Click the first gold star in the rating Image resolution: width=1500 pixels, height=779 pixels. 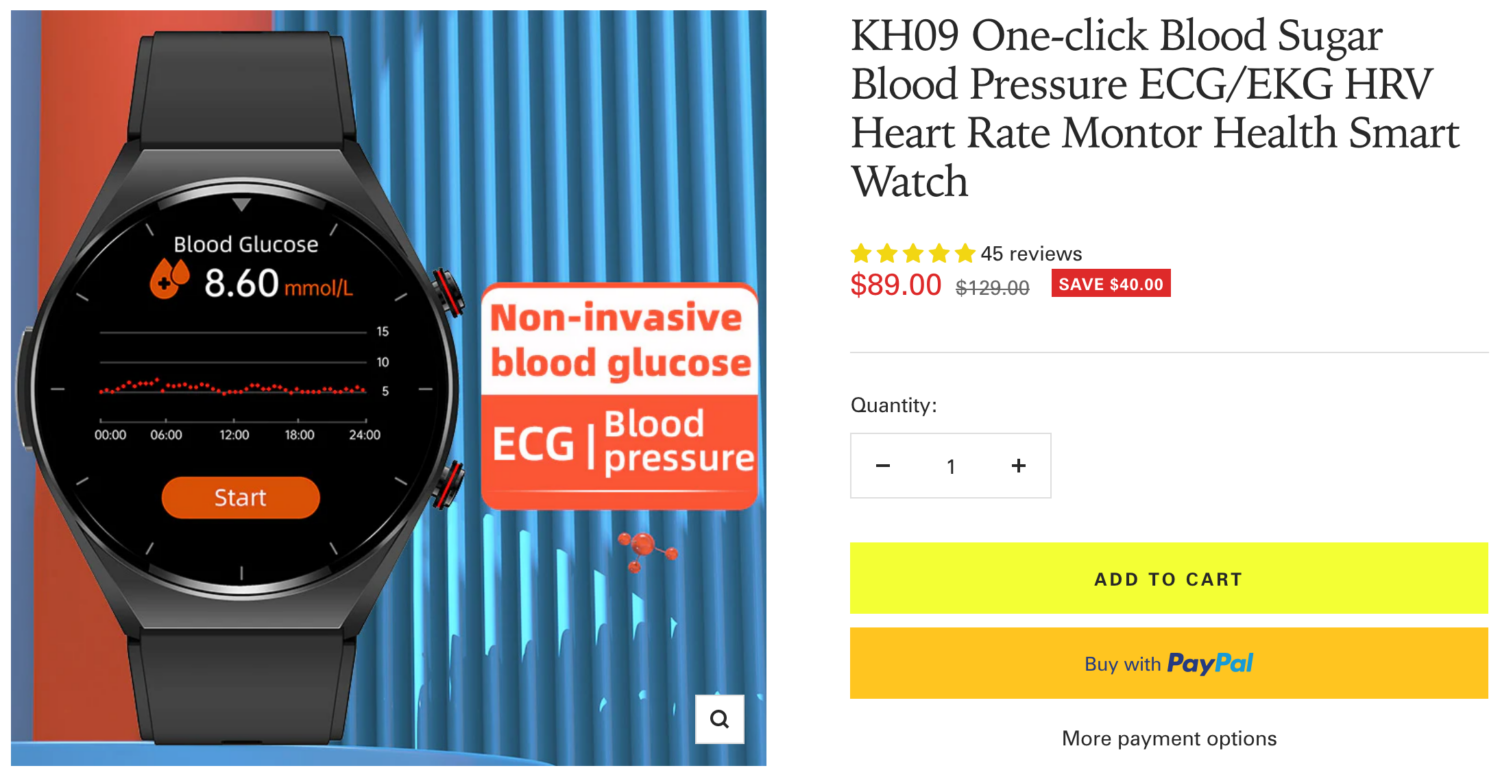(x=862, y=253)
